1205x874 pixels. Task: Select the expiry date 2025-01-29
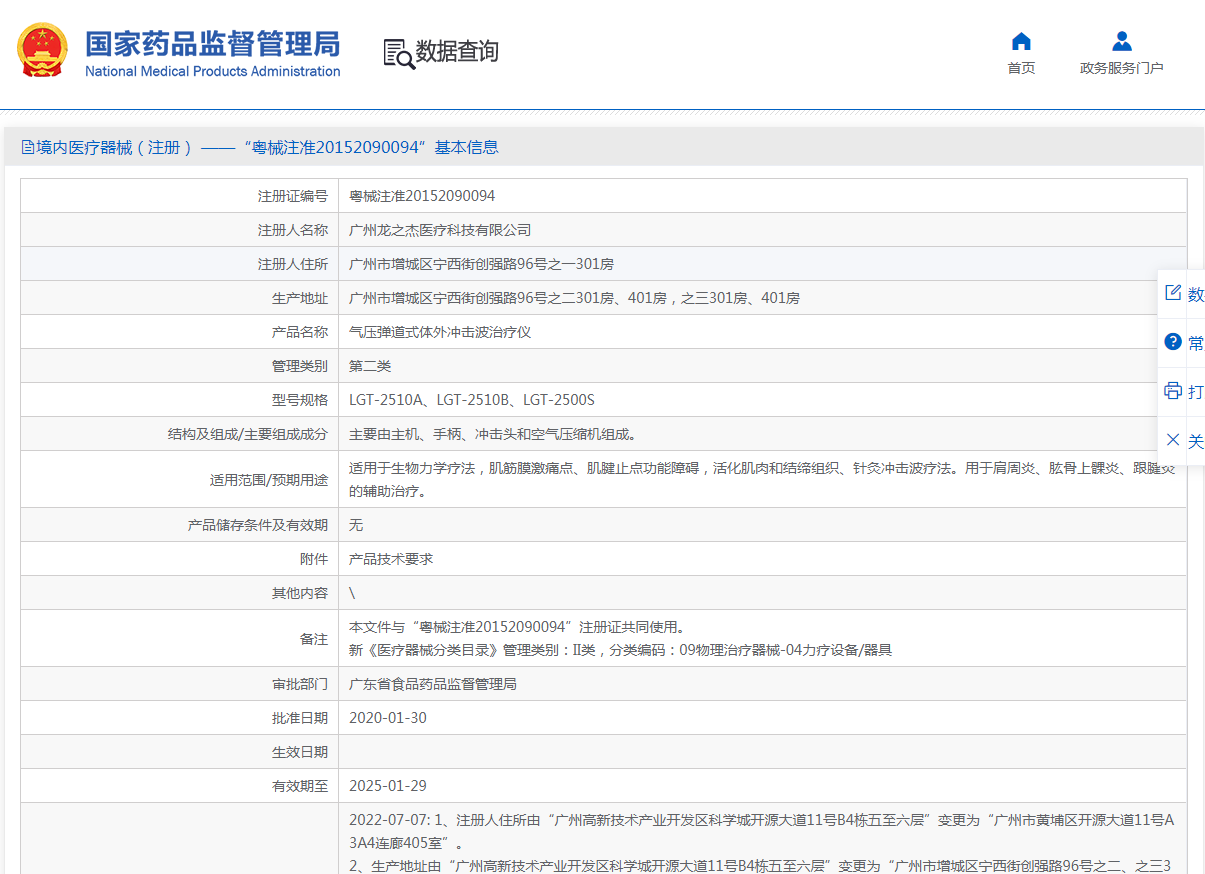[388, 786]
